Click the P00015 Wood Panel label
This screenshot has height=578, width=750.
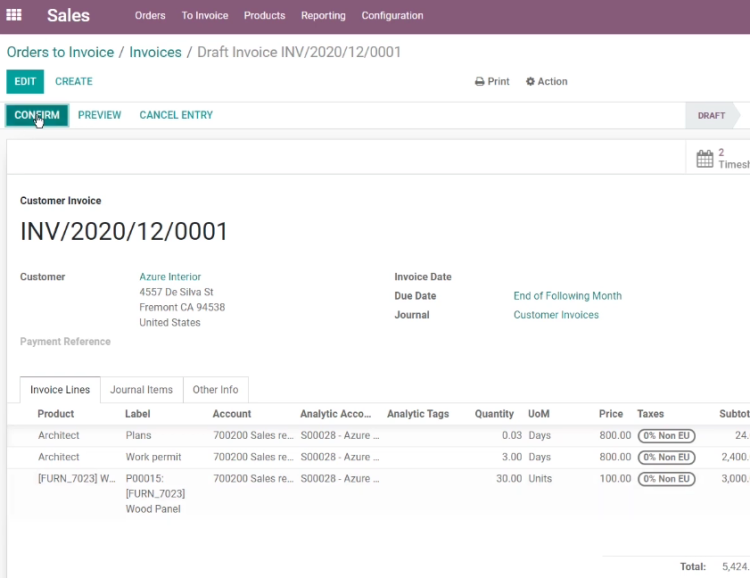[155, 494]
